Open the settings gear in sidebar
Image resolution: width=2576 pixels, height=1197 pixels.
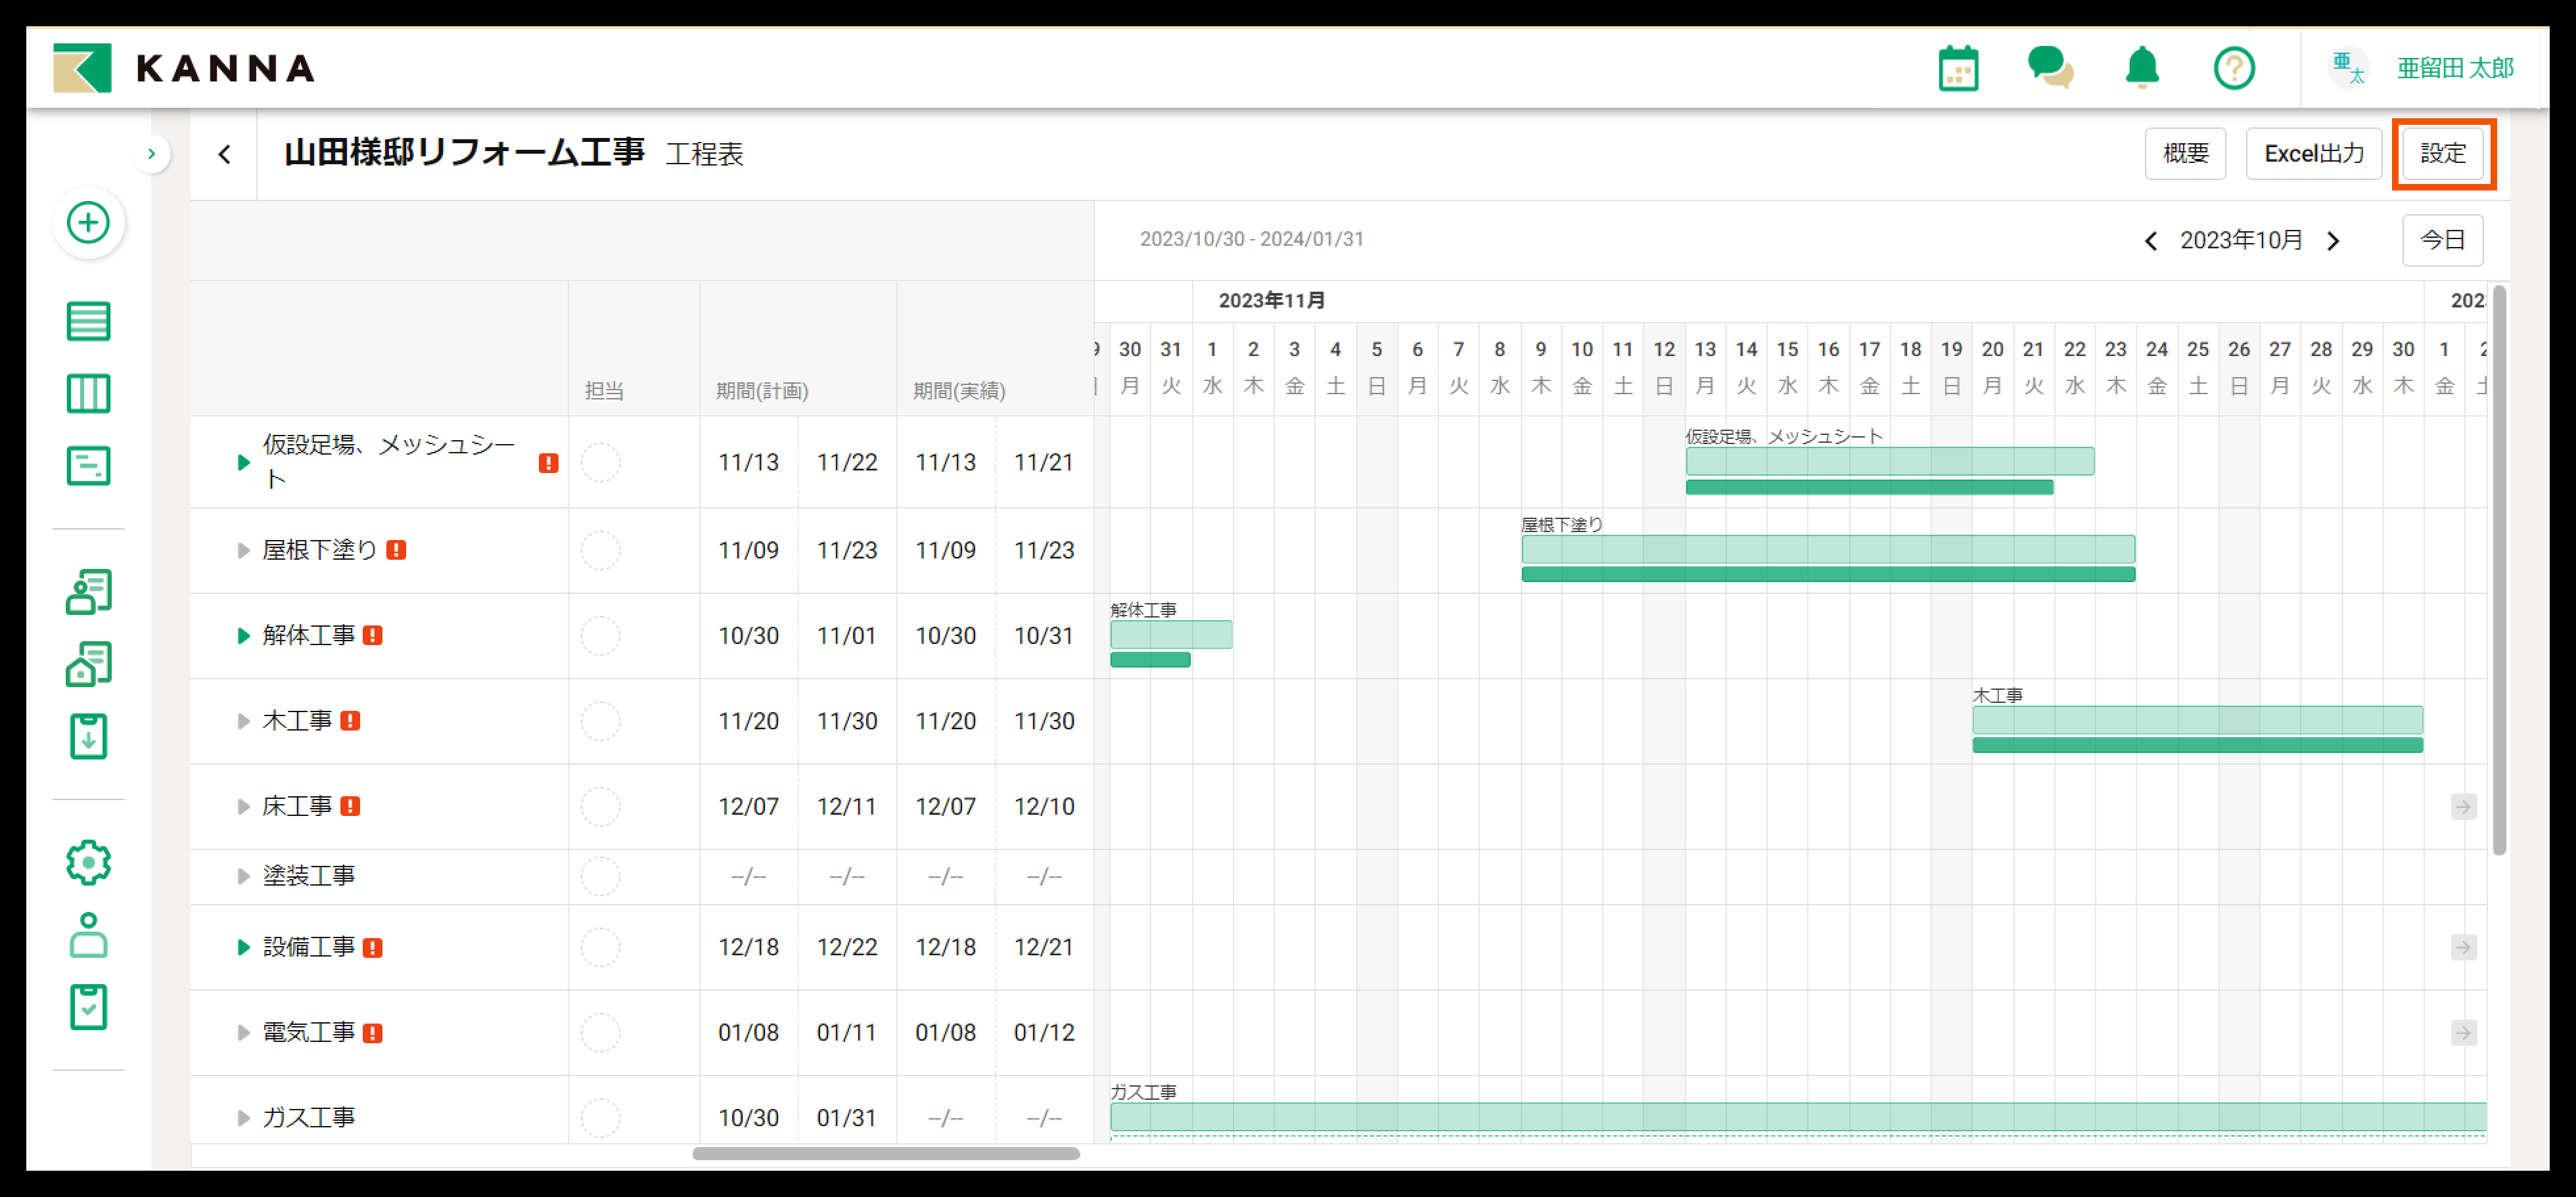(x=88, y=862)
